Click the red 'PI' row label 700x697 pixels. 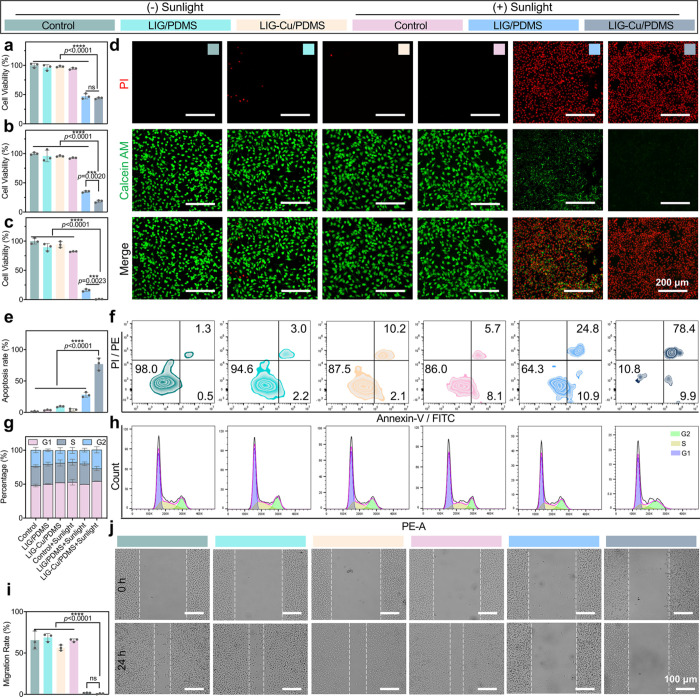pyautogui.click(x=124, y=82)
